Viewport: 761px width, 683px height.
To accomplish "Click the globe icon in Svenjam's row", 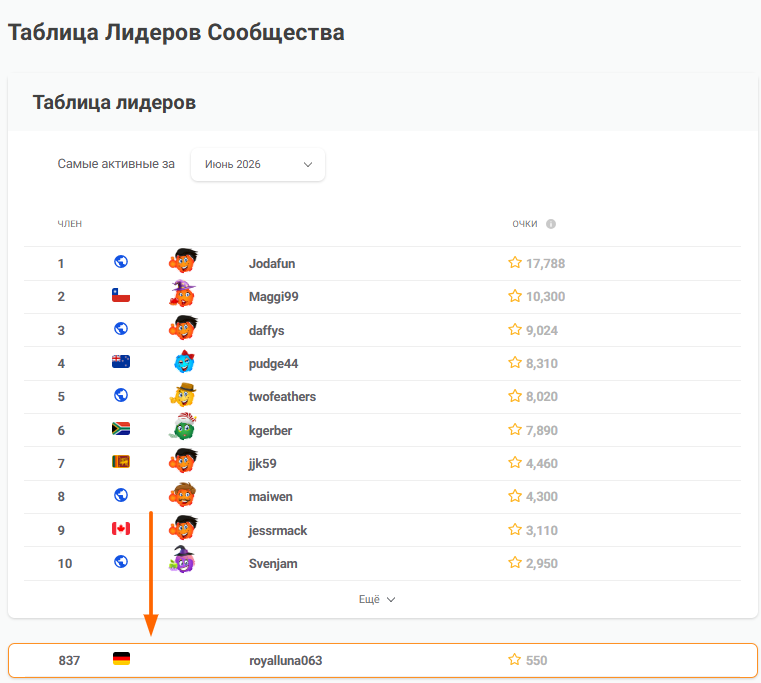I will pos(121,562).
